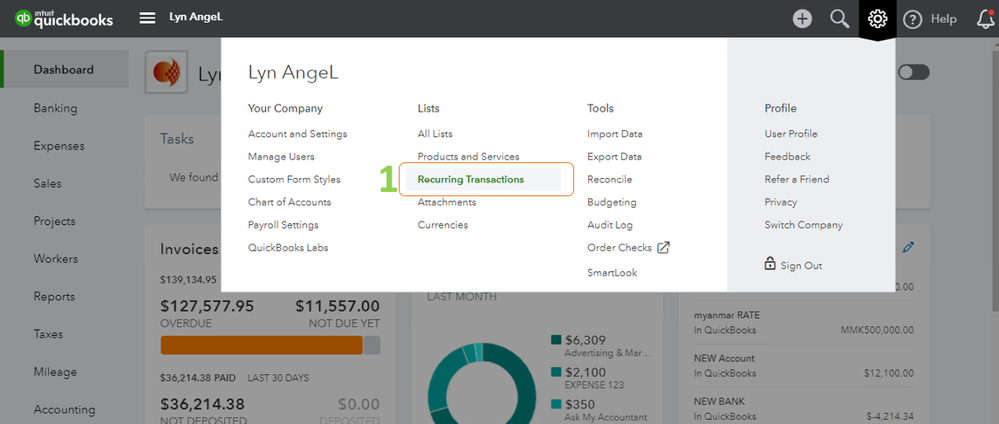Toggle the privacy switch at top right
The height and width of the screenshot is (424, 999).
pyautogui.click(x=914, y=73)
